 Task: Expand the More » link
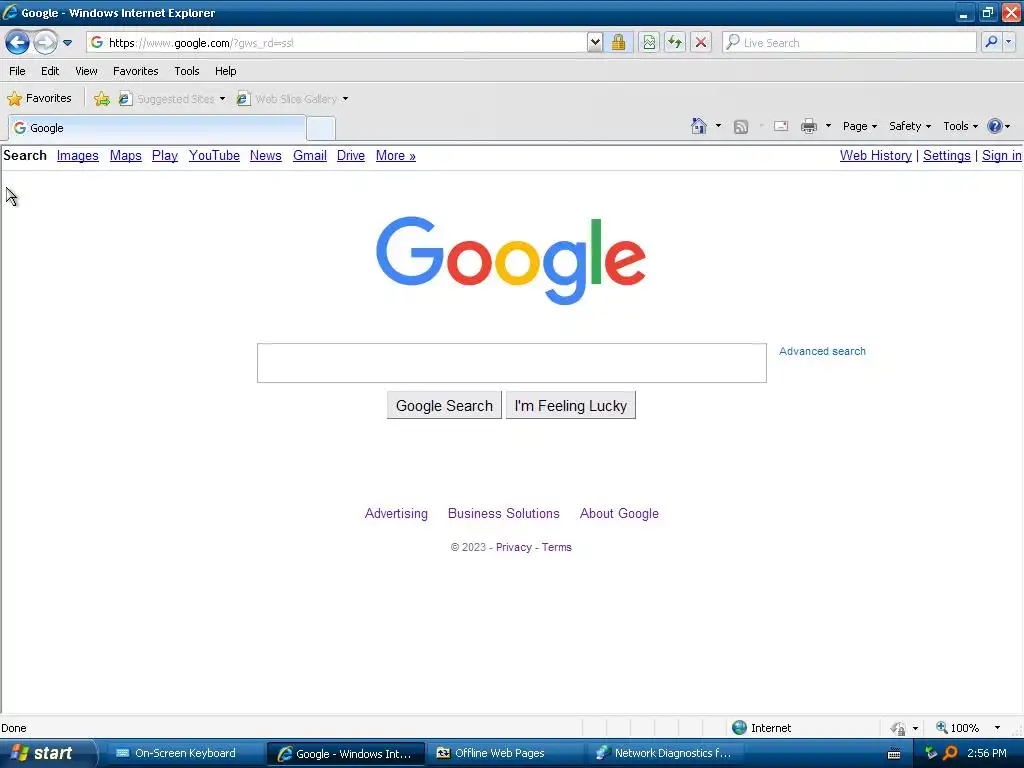tap(396, 155)
